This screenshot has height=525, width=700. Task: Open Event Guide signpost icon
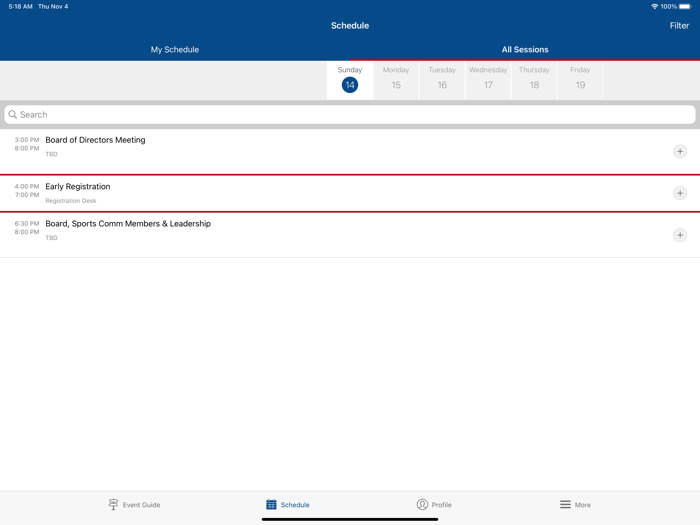click(x=113, y=505)
